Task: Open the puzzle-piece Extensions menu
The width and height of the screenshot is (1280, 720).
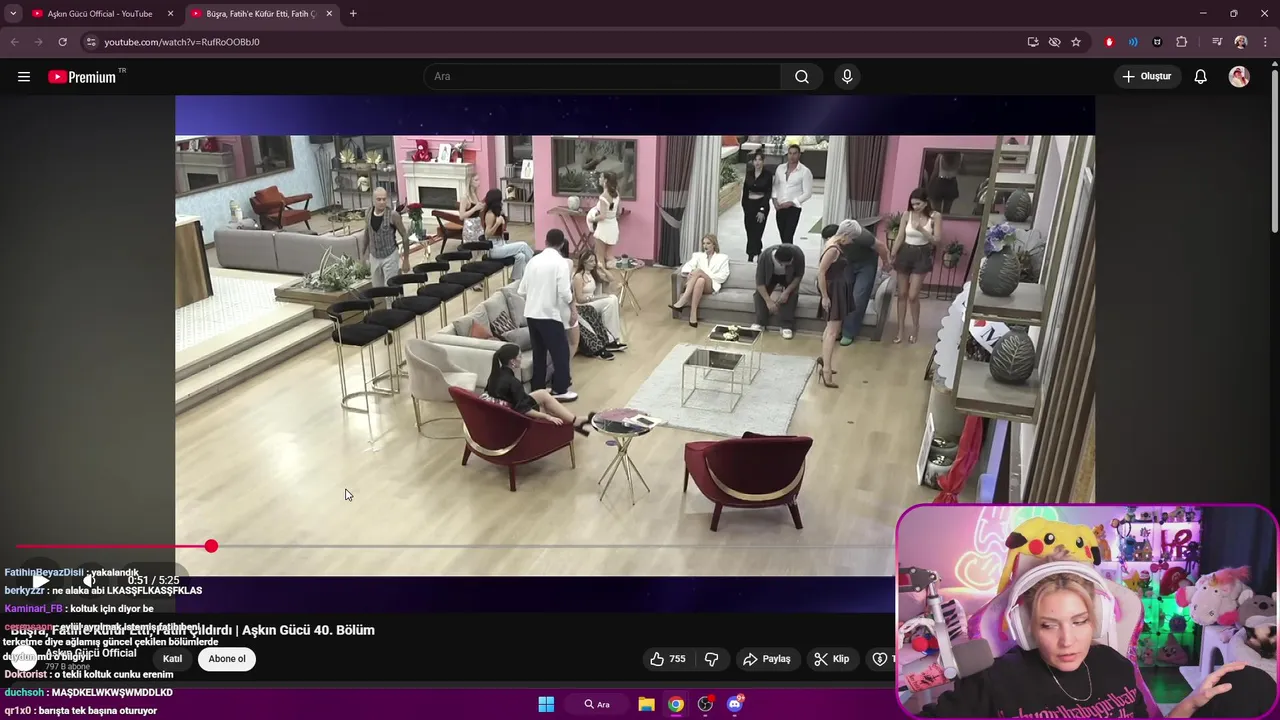Action: [1182, 42]
